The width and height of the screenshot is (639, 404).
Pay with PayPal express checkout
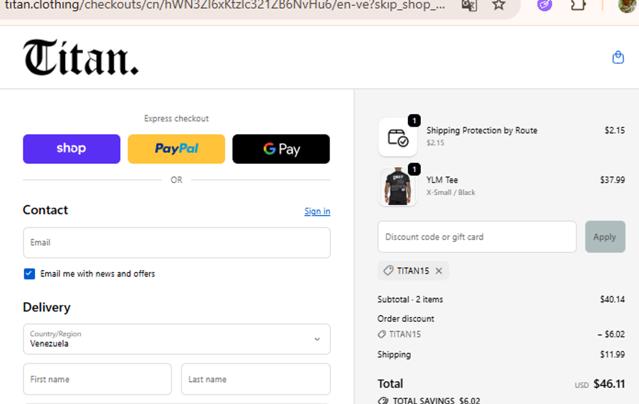[176, 149]
